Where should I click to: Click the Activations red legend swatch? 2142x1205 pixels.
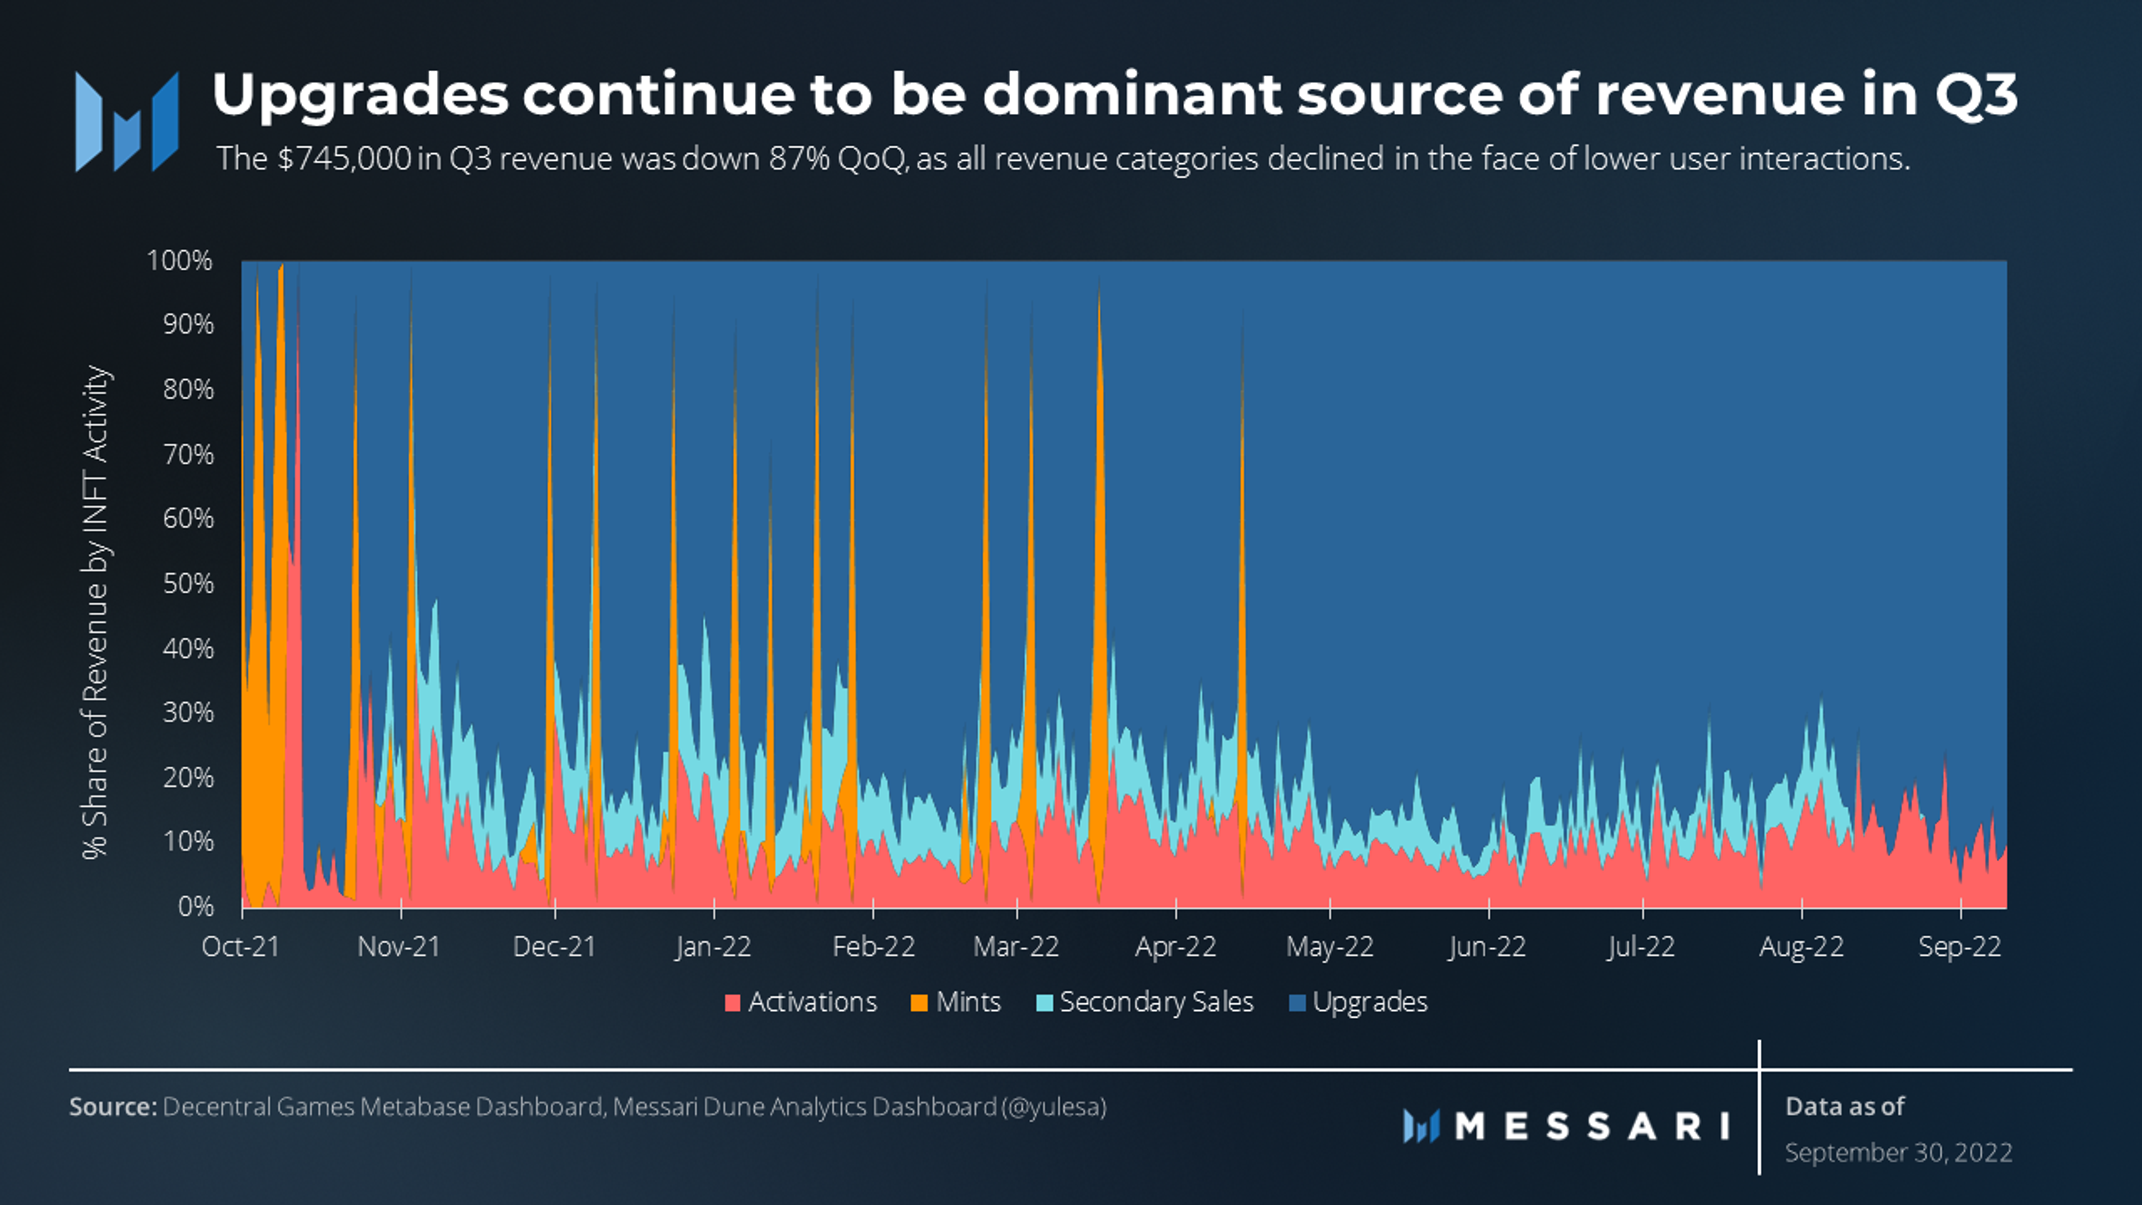732,1003
